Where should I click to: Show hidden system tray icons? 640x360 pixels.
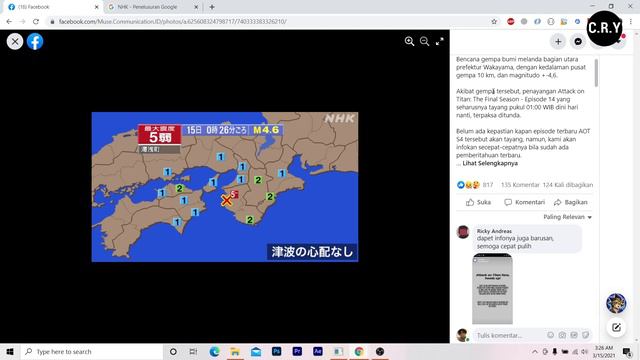[x=535, y=351]
